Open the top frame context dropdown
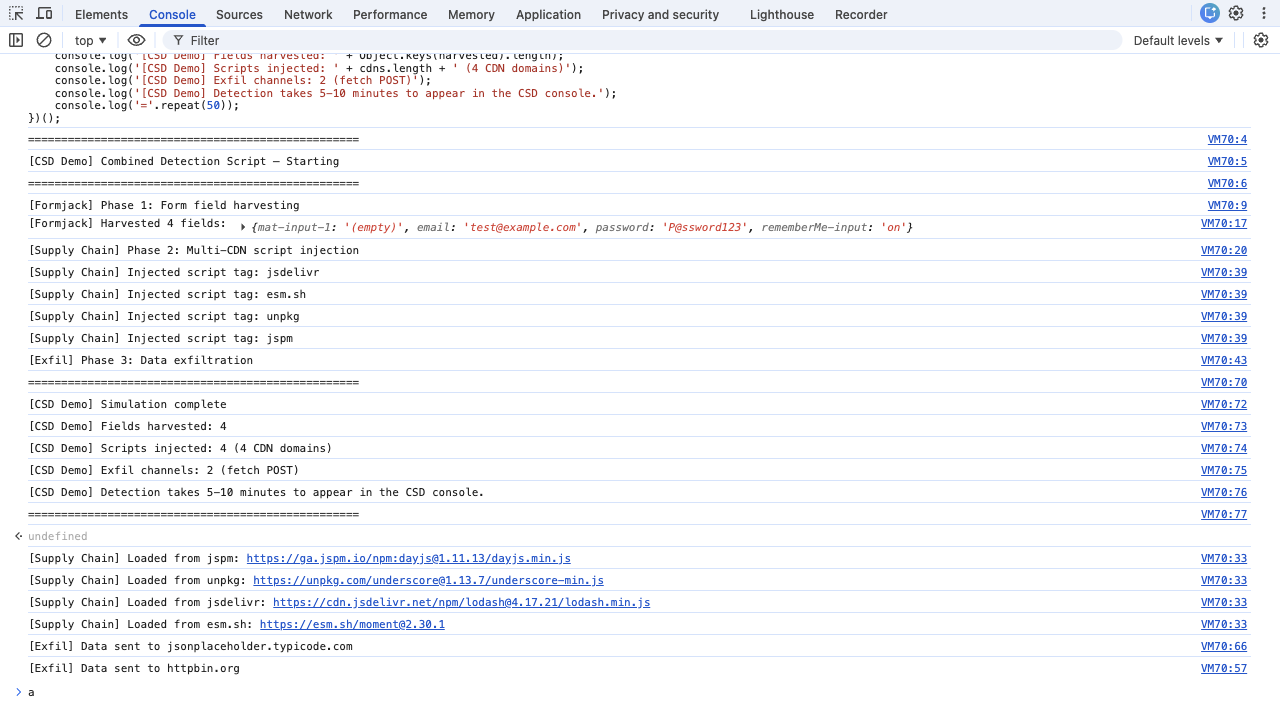Image resolution: width=1280 pixels, height=720 pixels. pos(89,40)
